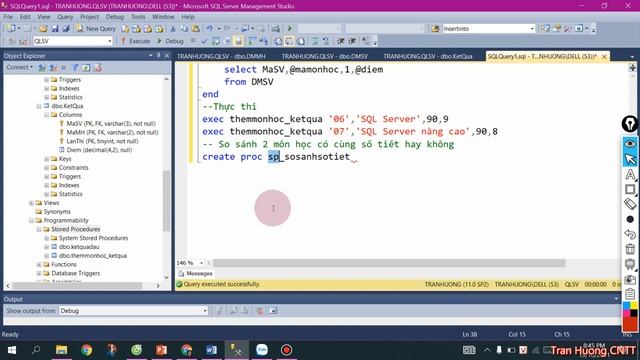
Task: Select the text A annotation tool
Action: [630, 175]
